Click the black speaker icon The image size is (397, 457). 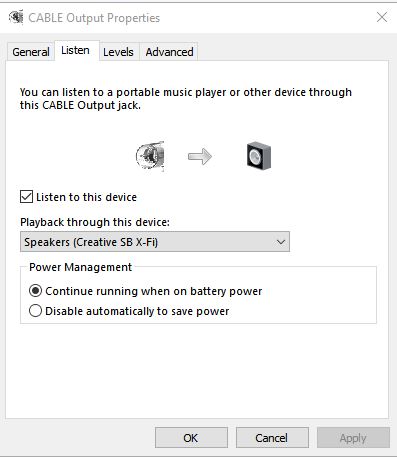click(x=259, y=156)
